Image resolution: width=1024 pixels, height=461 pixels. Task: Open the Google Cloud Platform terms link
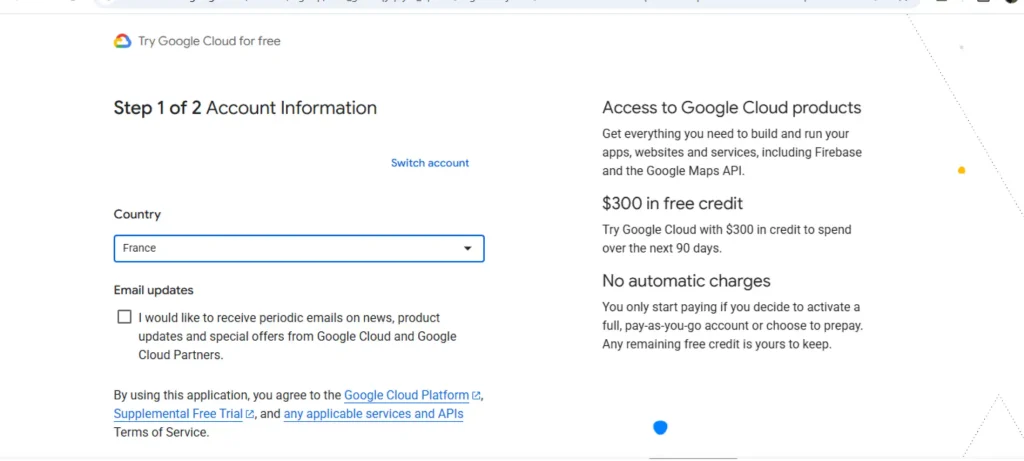pos(406,396)
